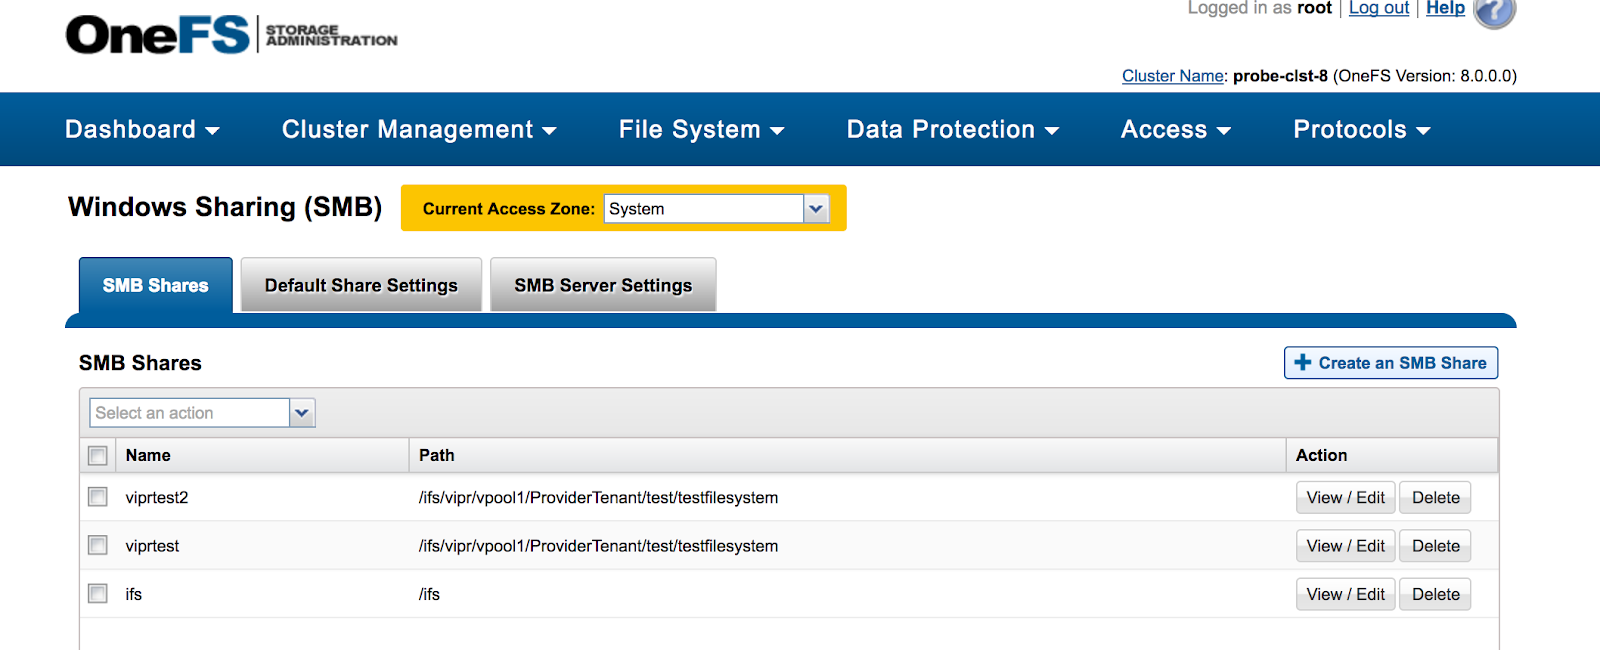1600x650 pixels.
Task: Delete the viprtest share
Action: point(1435,546)
